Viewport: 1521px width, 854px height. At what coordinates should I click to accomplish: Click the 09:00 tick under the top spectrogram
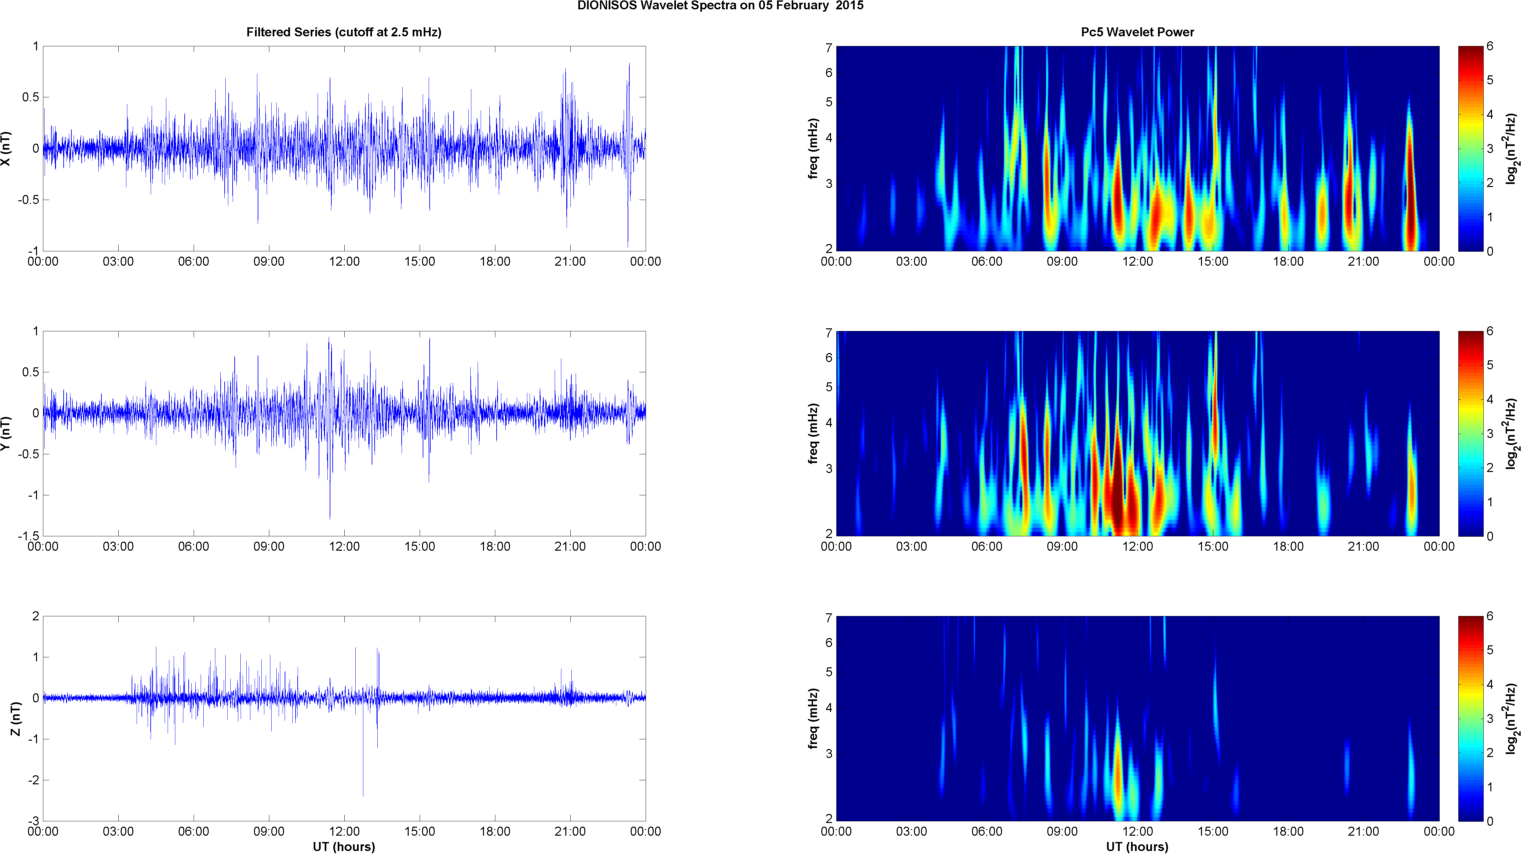tap(1062, 262)
